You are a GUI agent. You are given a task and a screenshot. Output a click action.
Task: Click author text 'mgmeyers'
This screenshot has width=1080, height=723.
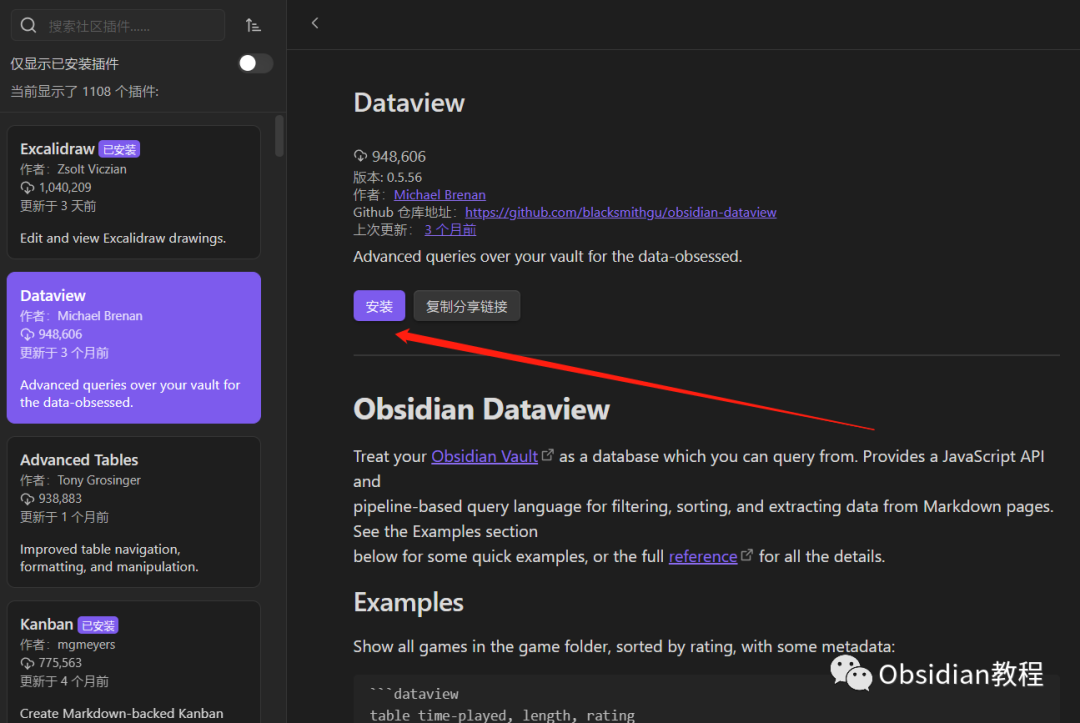click(x=86, y=645)
